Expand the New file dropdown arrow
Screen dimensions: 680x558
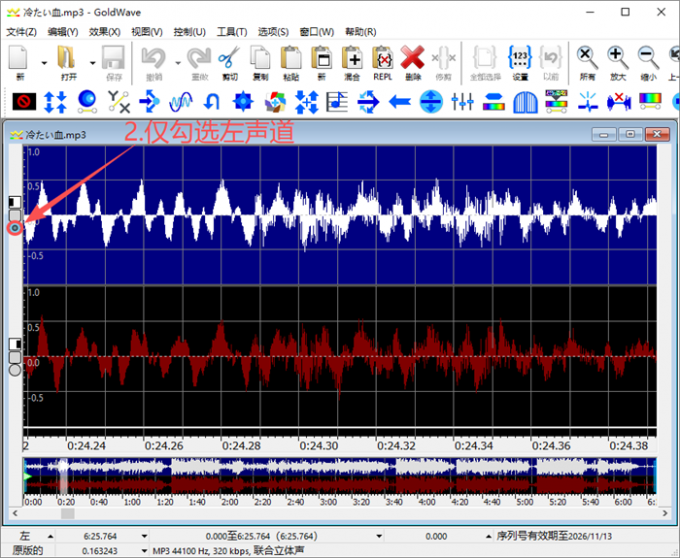[44, 63]
